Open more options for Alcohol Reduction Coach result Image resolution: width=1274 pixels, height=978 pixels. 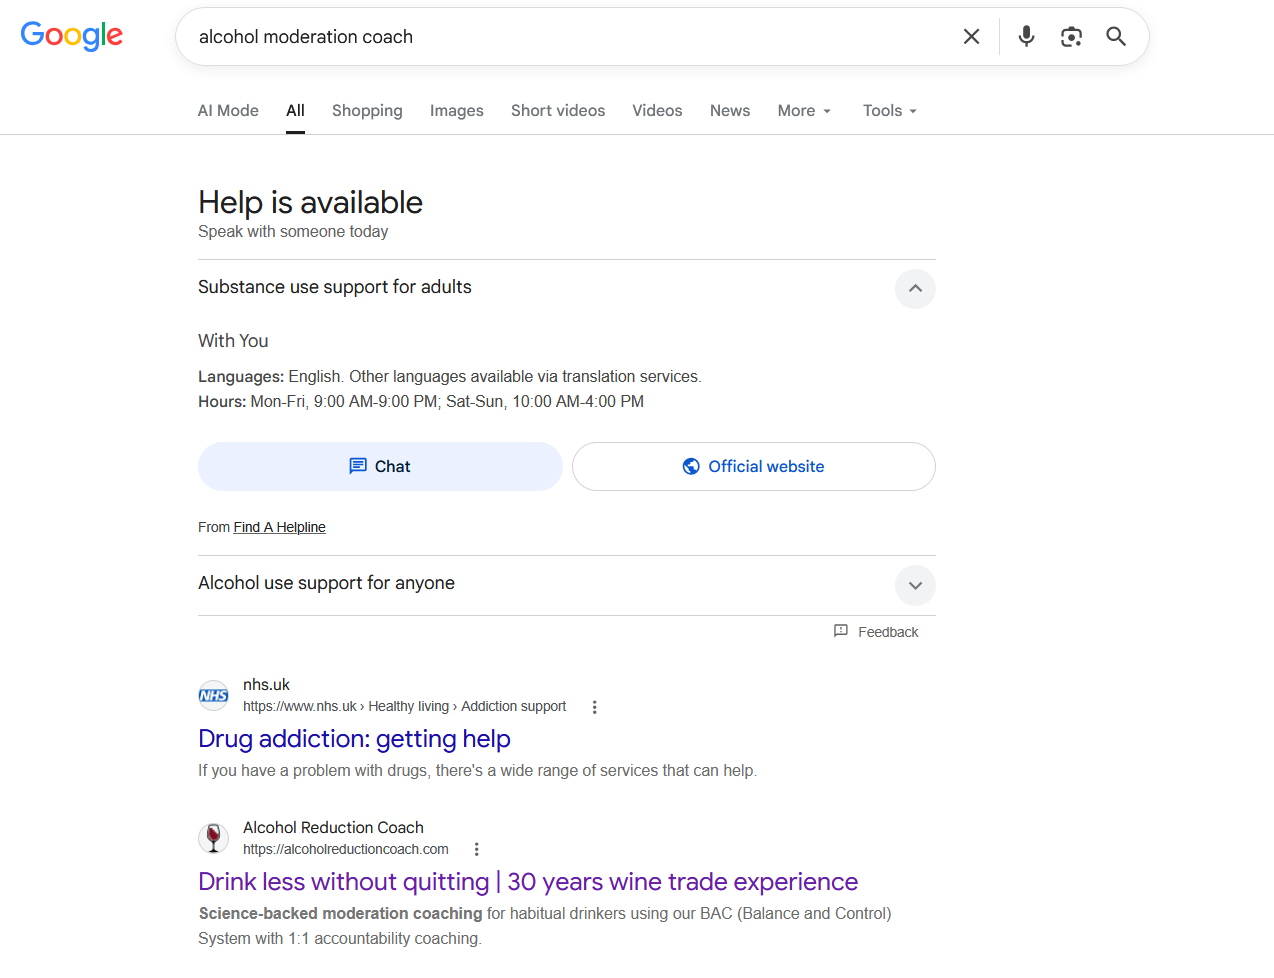(x=476, y=850)
